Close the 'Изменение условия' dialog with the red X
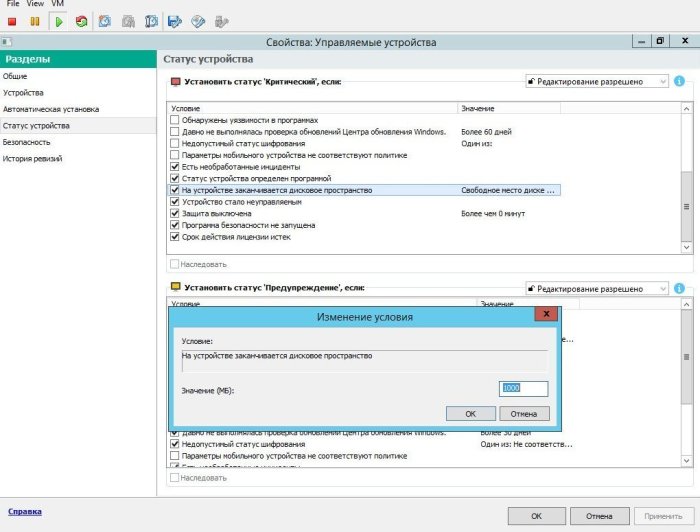 click(x=546, y=314)
